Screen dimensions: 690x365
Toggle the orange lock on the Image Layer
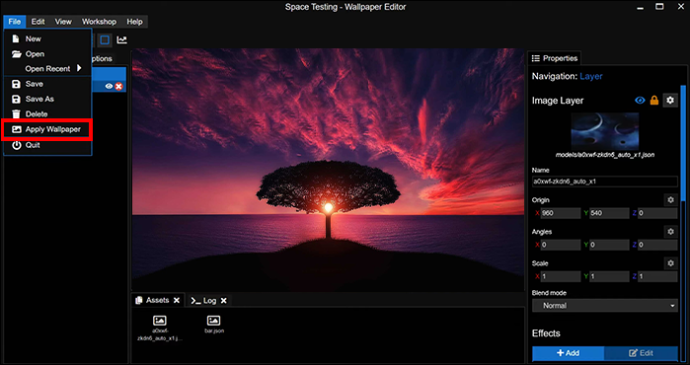click(x=654, y=101)
